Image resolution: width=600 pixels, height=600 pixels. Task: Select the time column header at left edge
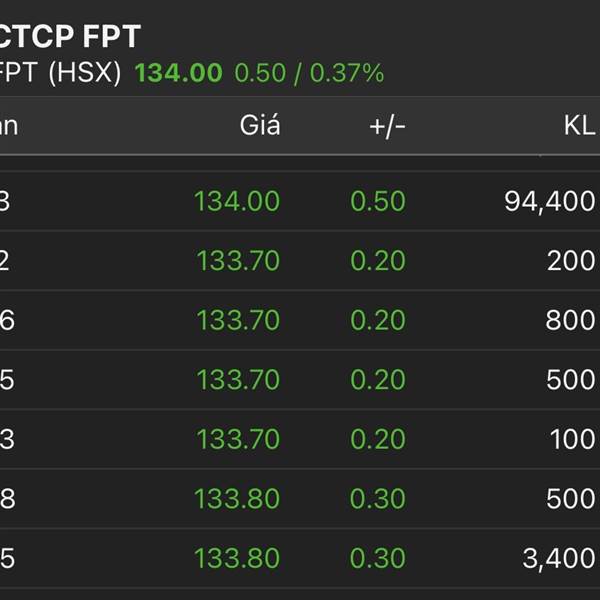click(9, 126)
